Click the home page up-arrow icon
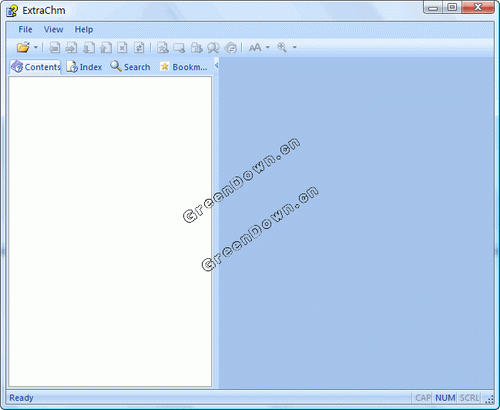The image size is (500, 410). [106, 48]
